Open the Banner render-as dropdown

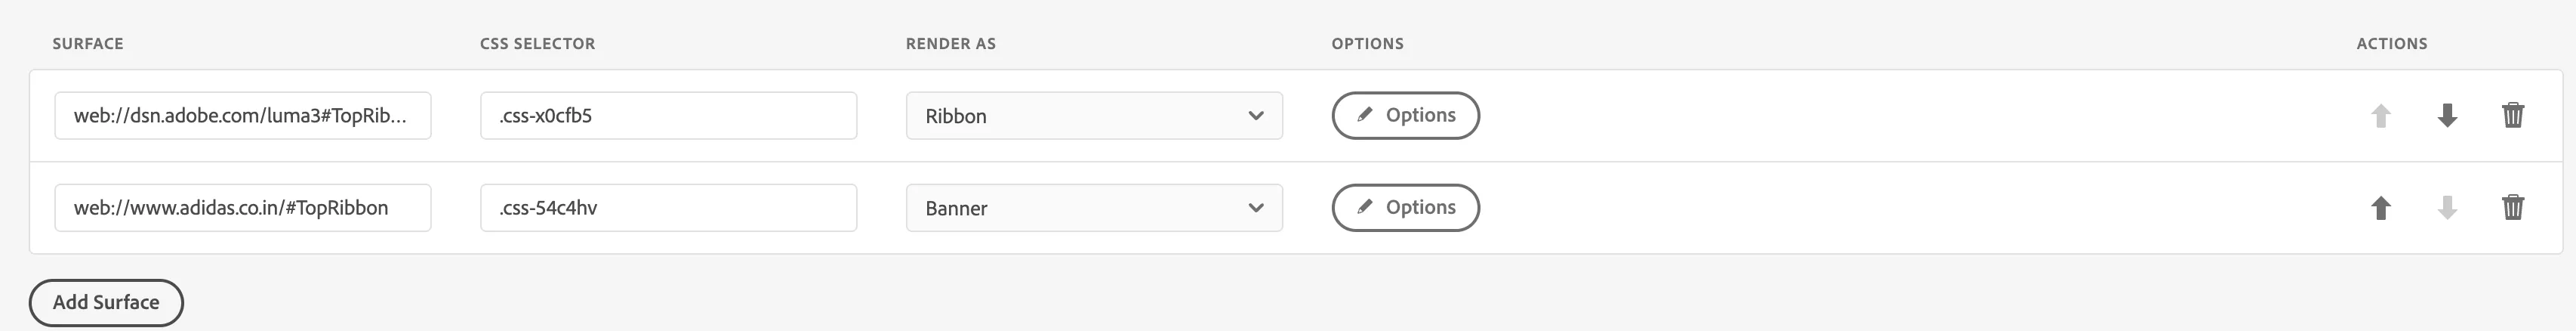click(x=1094, y=208)
